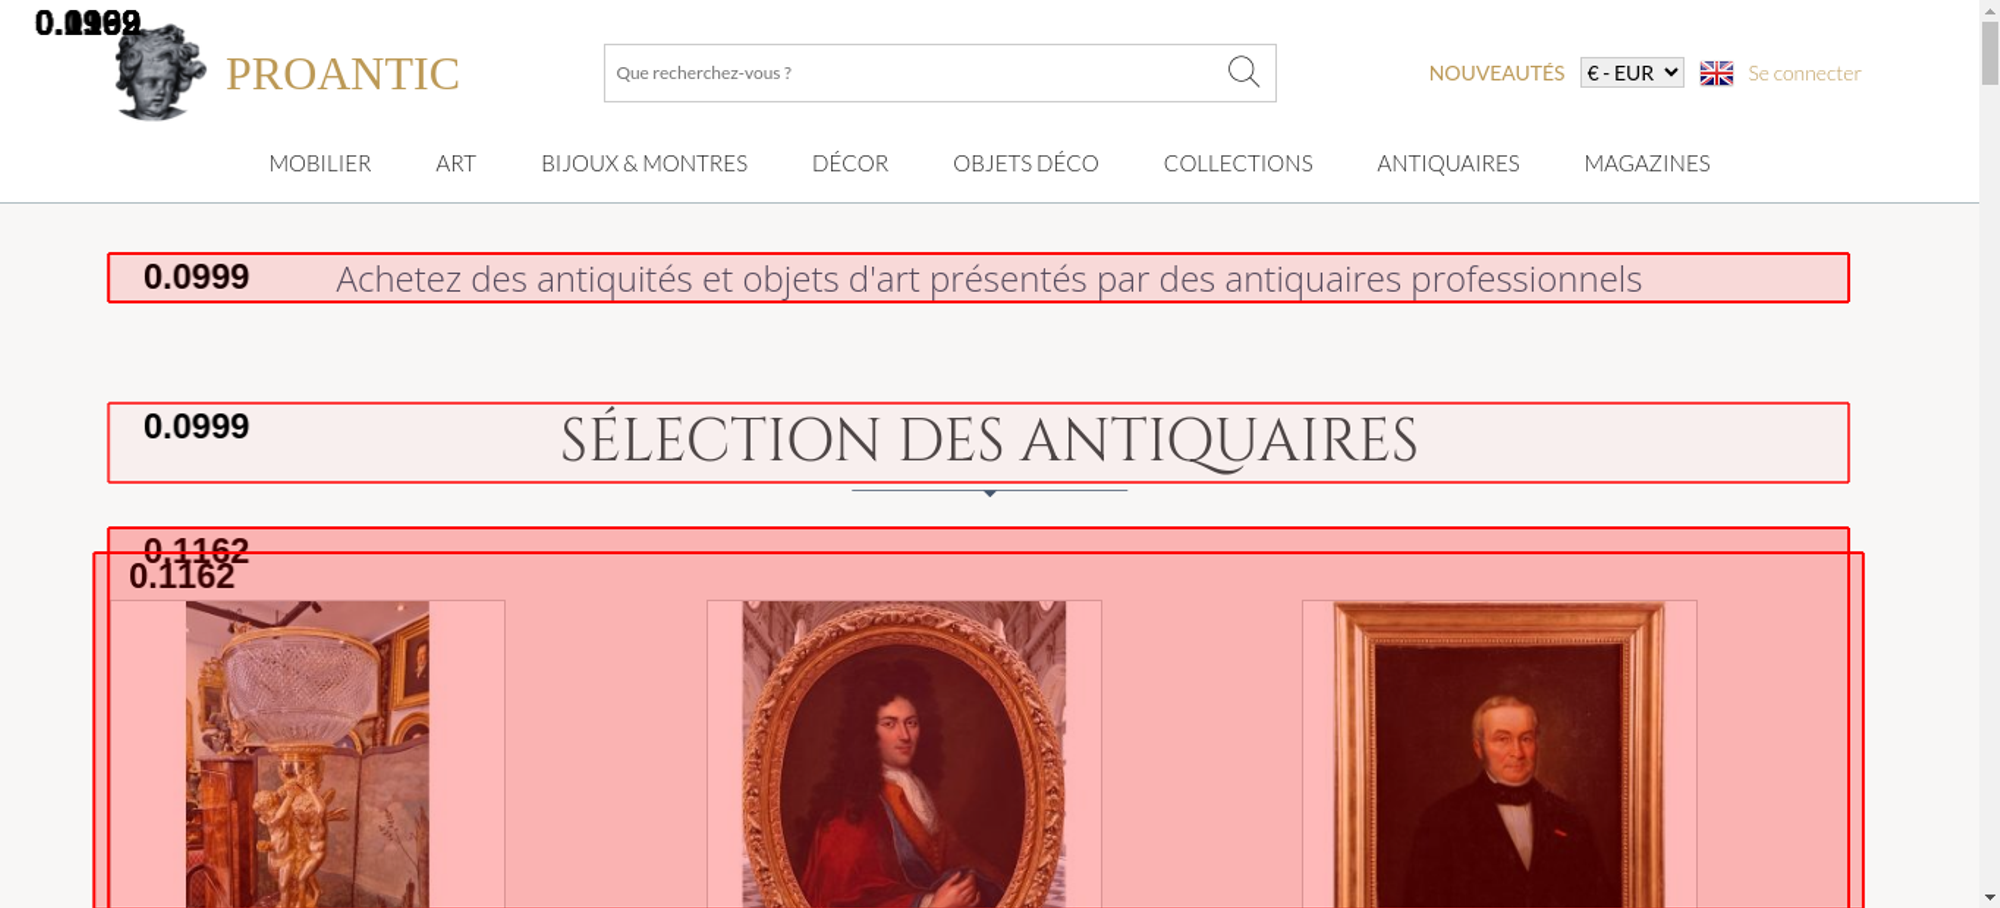This screenshot has height=908, width=2000.
Task: Open the OBJETS DÉCO menu
Action: click(1026, 163)
